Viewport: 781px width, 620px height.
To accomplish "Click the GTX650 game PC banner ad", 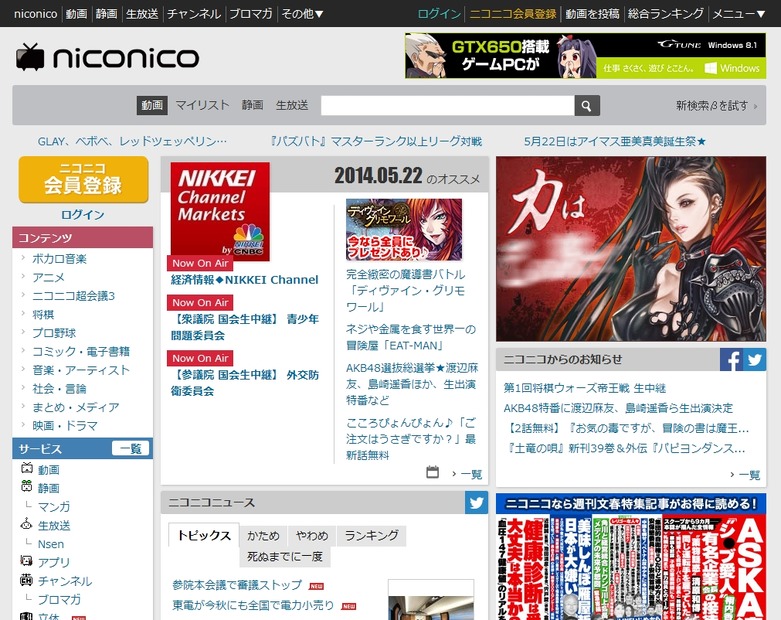I will pos(585,55).
